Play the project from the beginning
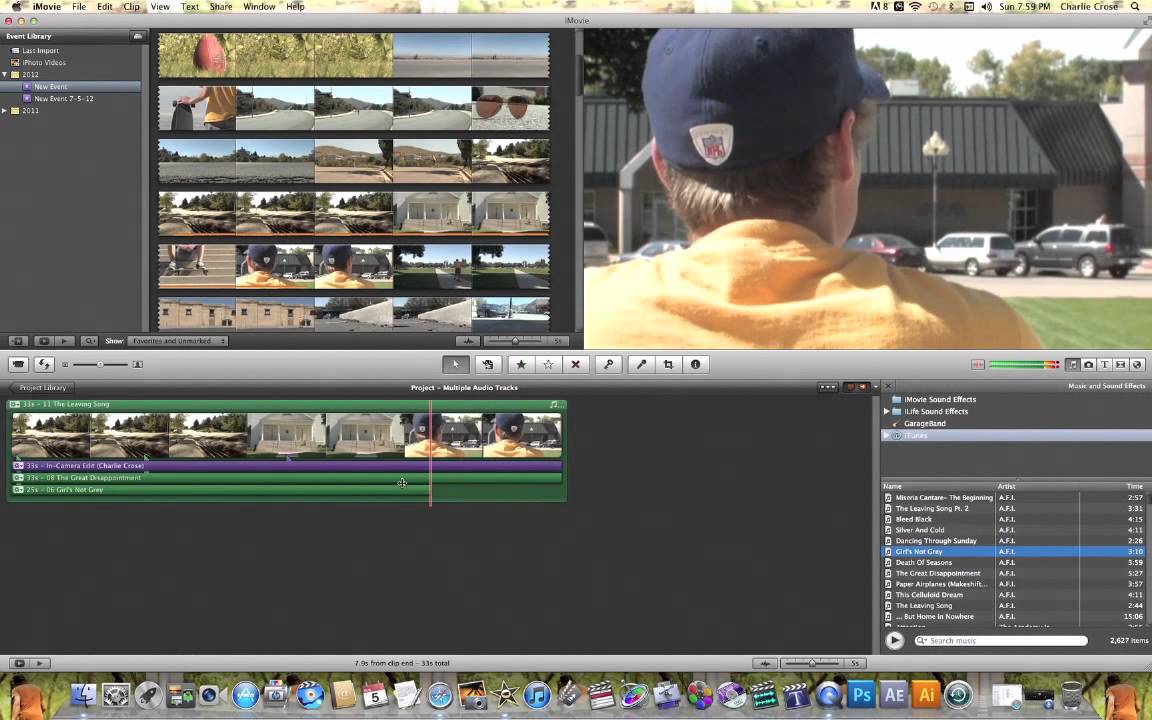This screenshot has width=1152, height=720. [40, 663]
